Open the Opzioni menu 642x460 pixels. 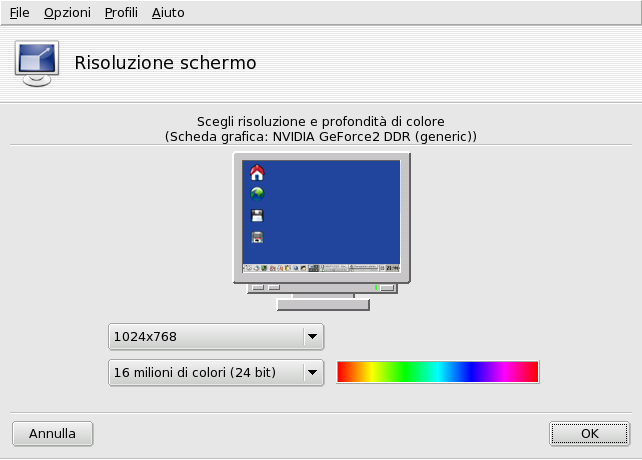coord(67,13)
